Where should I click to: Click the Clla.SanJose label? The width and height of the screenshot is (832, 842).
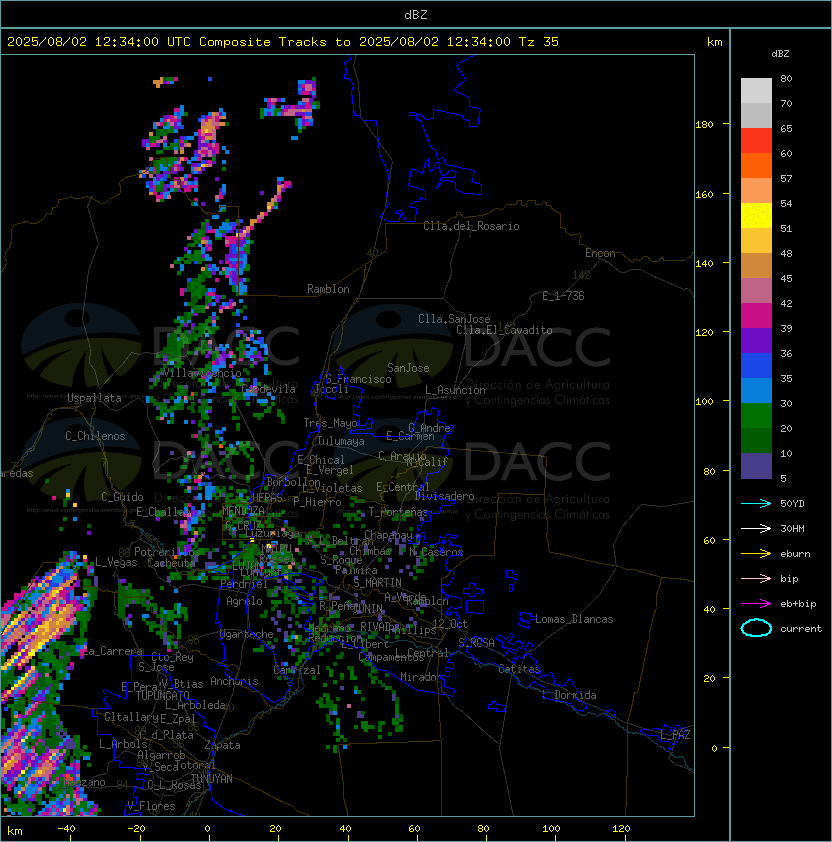pyautogui.click(x=454, y=319)
